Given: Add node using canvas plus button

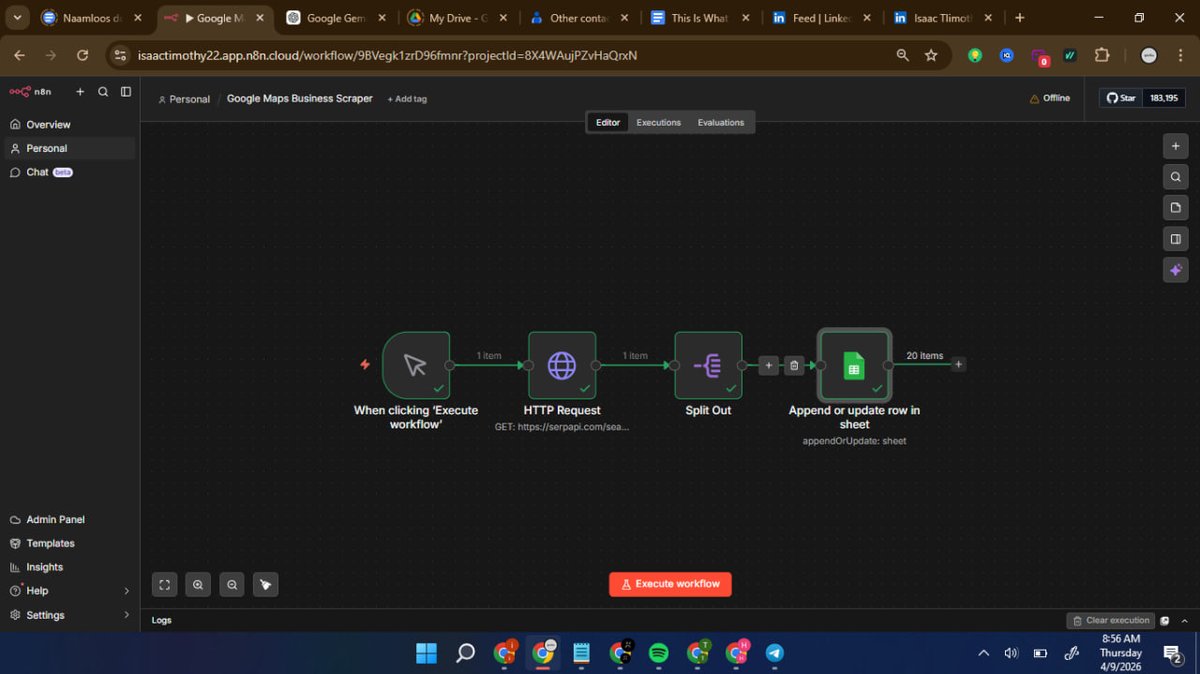Looking at the screenshot, I should point(1175,146).
